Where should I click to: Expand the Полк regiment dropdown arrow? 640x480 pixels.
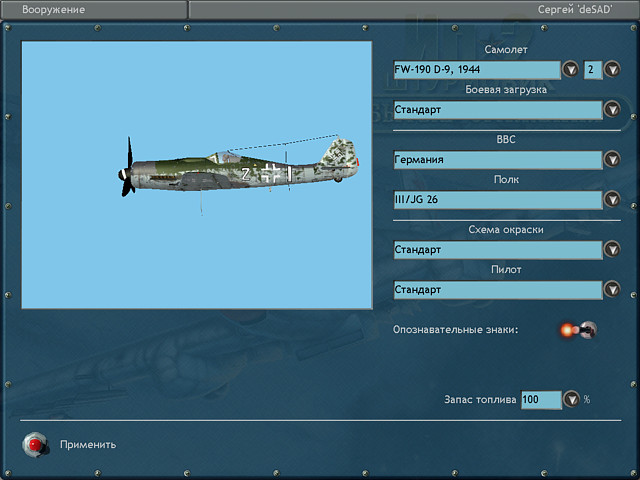coord(612,199)
